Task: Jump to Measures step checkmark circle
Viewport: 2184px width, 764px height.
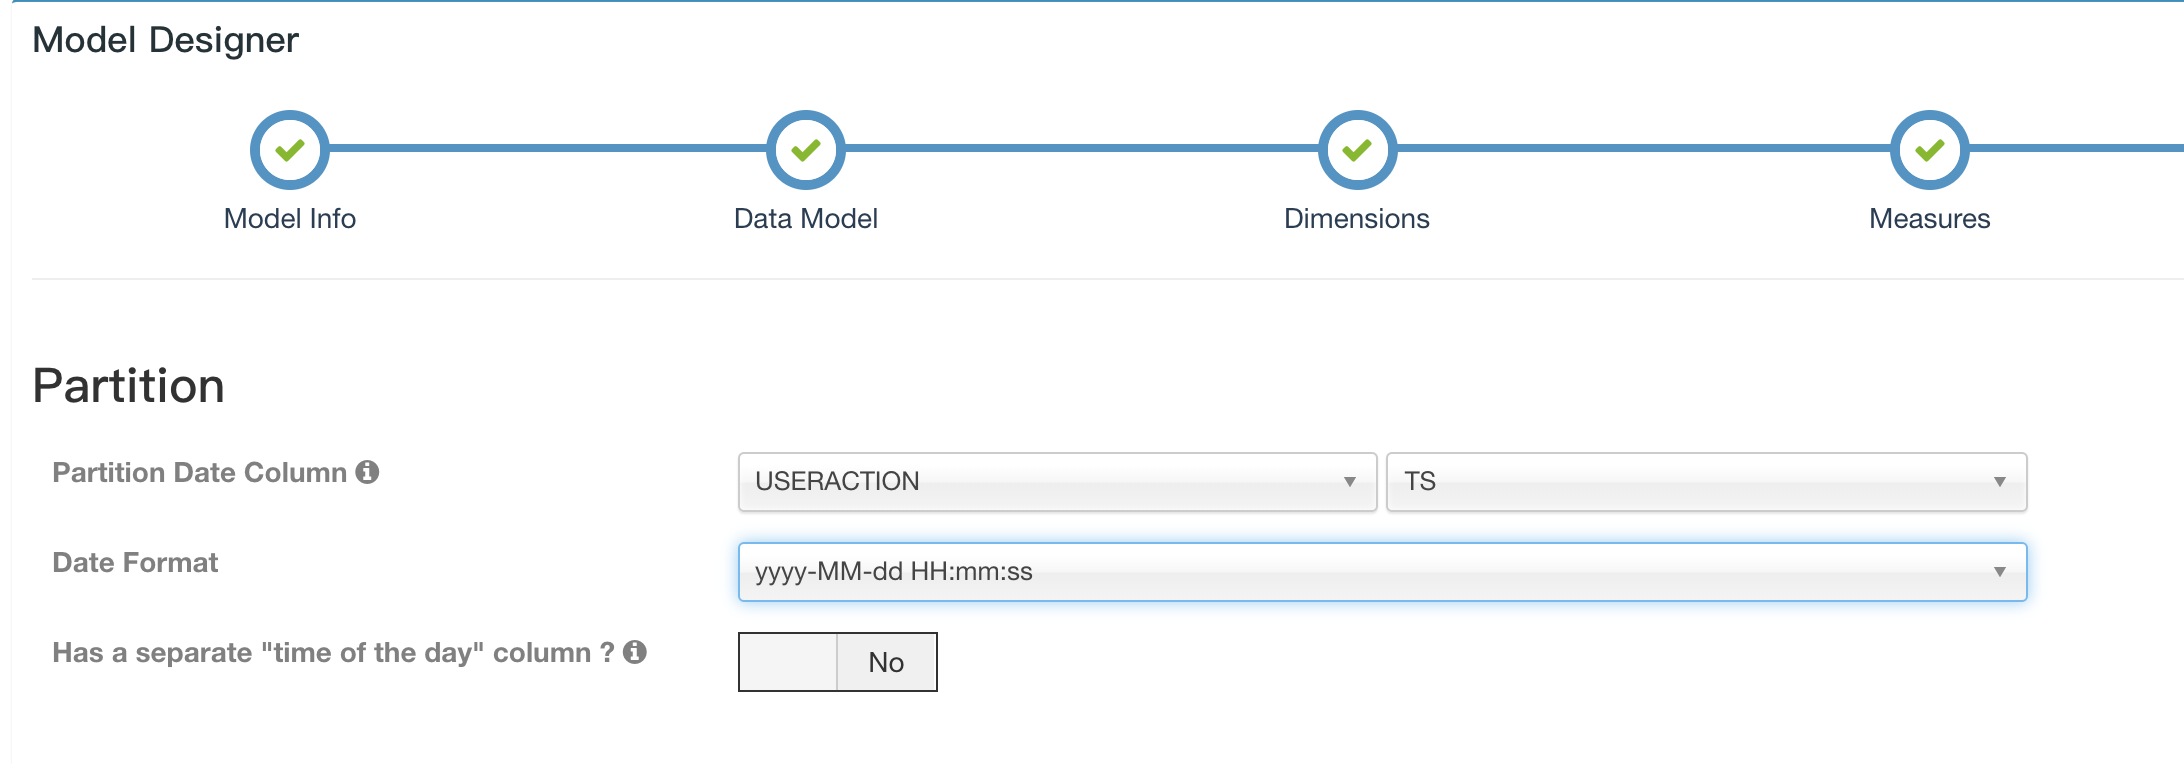Action: tap(1929, 150)
